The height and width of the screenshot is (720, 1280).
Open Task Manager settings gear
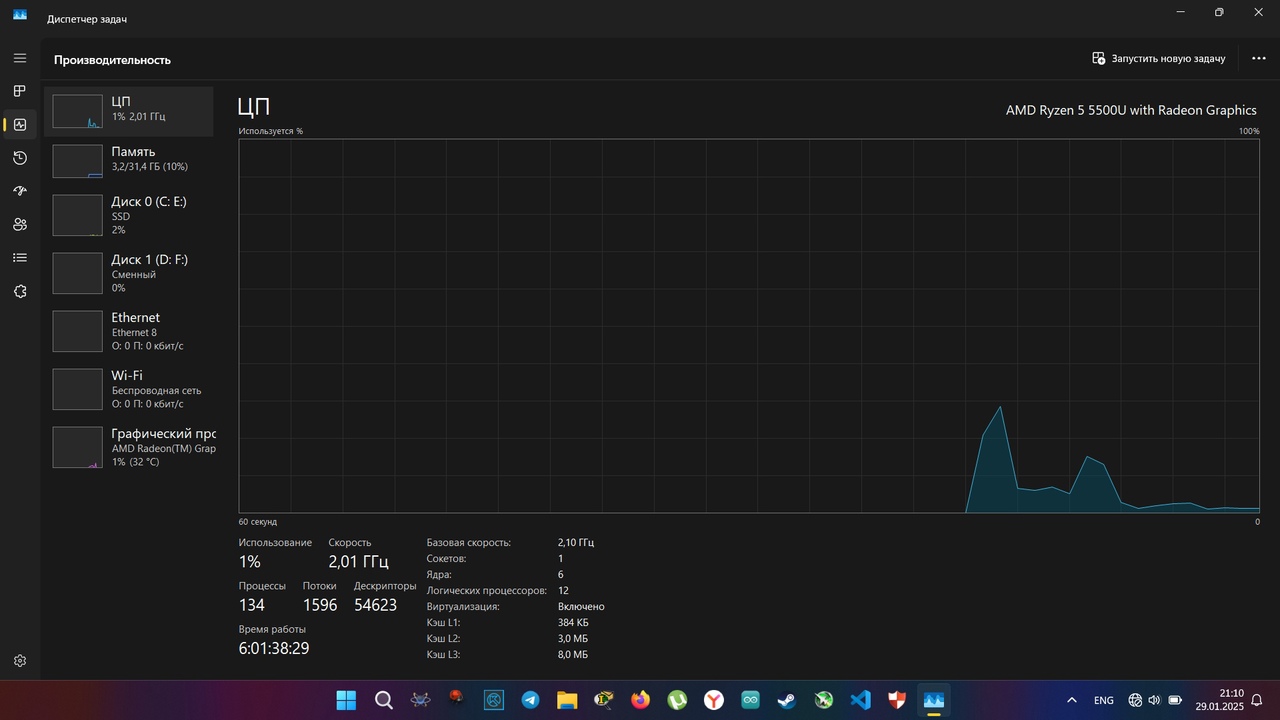pyautogui.click(x=20, y=661)
